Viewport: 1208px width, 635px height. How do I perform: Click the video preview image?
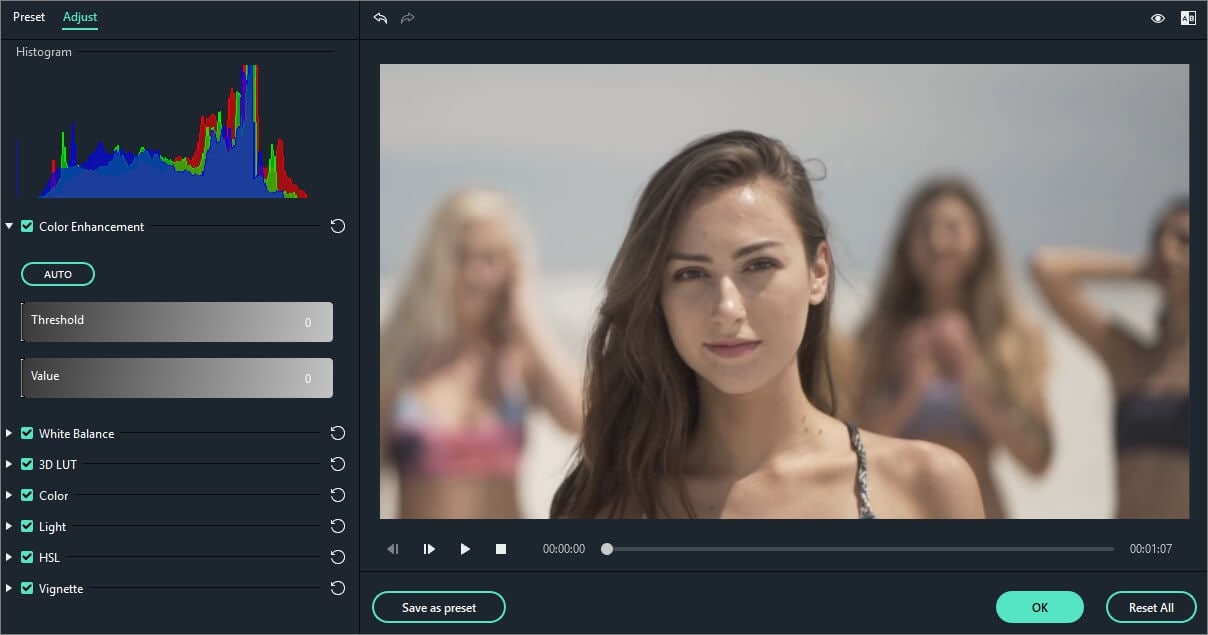(784, 291)
